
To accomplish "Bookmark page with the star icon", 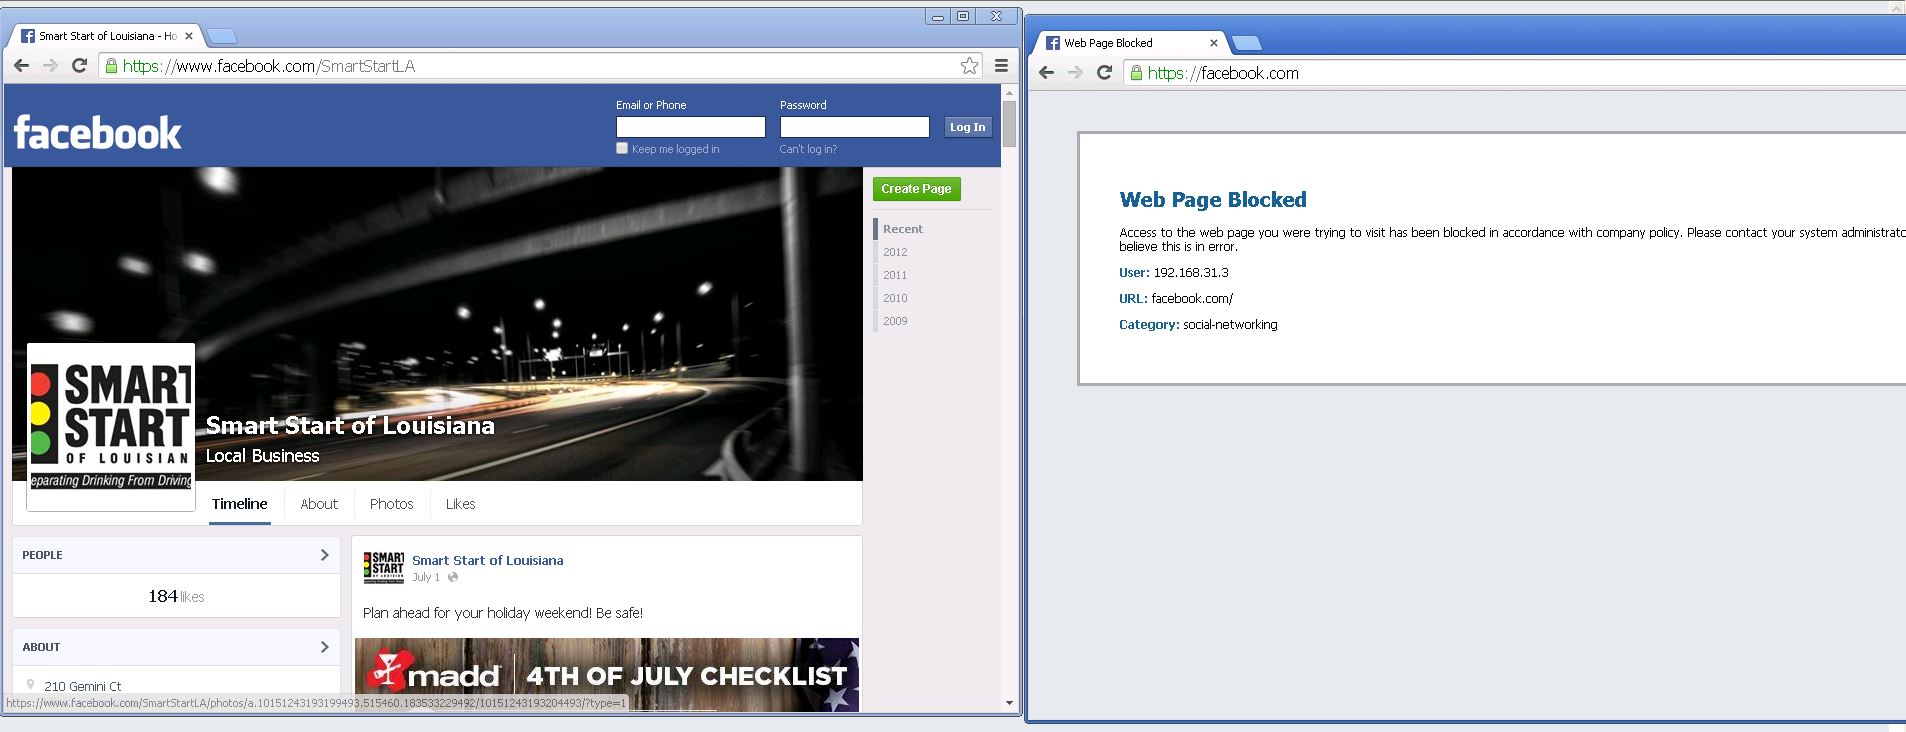I will click(969, 66).
